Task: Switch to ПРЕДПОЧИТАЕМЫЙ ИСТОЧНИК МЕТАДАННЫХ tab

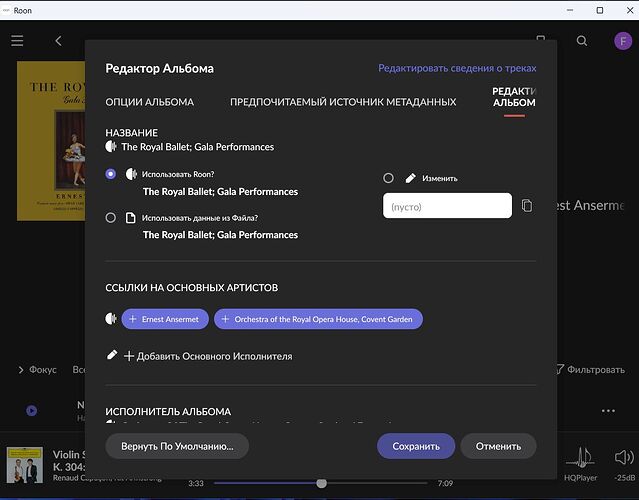Action: 343,102
